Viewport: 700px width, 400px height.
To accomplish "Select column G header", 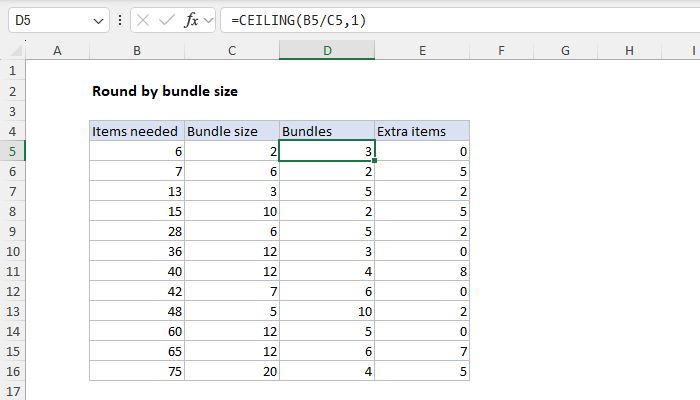I will click(565, 50).
